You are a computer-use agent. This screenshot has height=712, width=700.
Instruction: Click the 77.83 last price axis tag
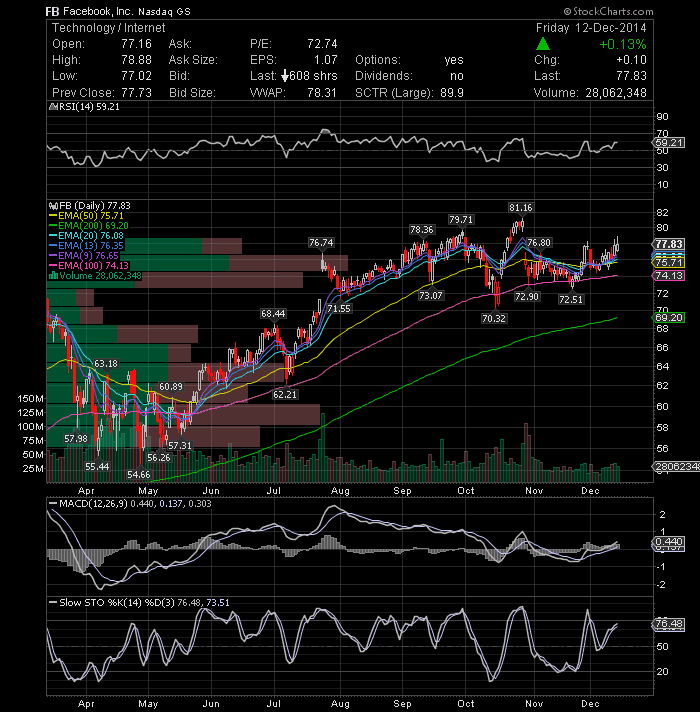(668, 244)
